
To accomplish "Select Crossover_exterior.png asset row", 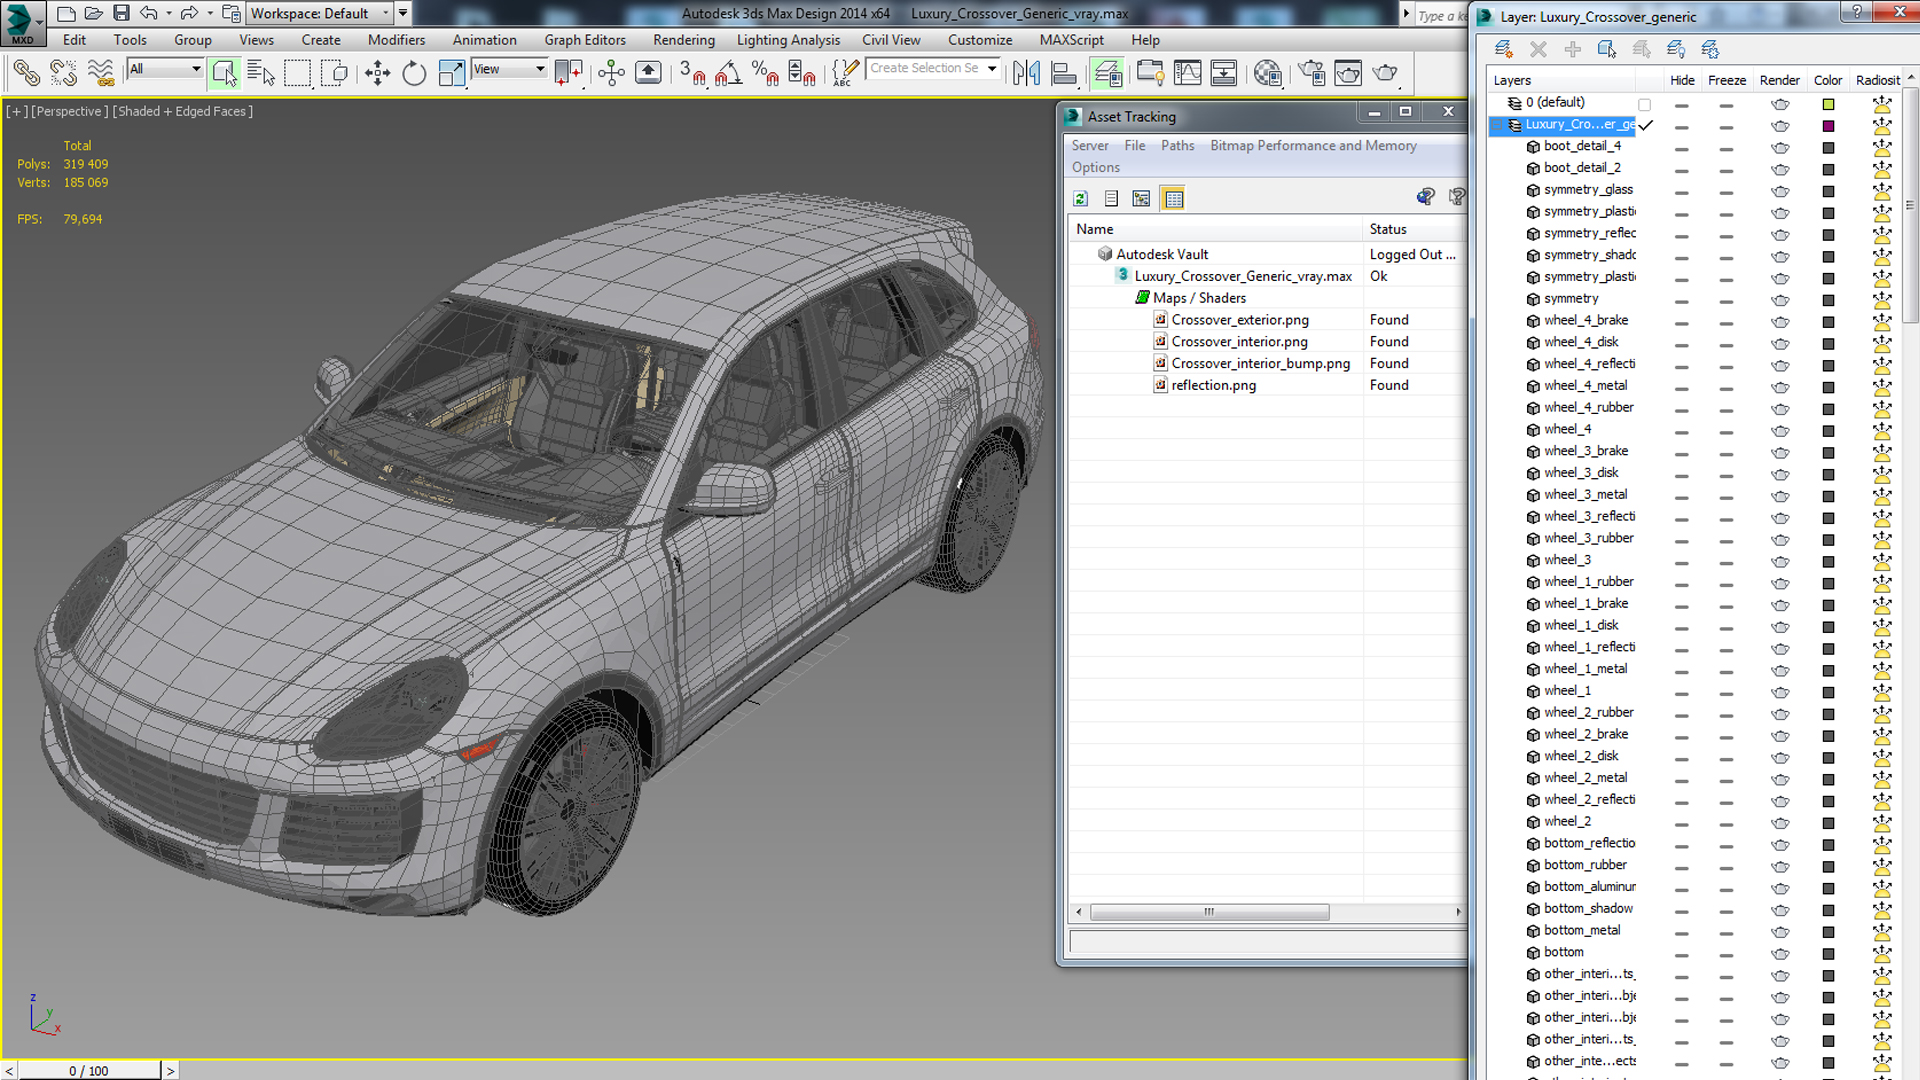I will tap(1266, 320).
